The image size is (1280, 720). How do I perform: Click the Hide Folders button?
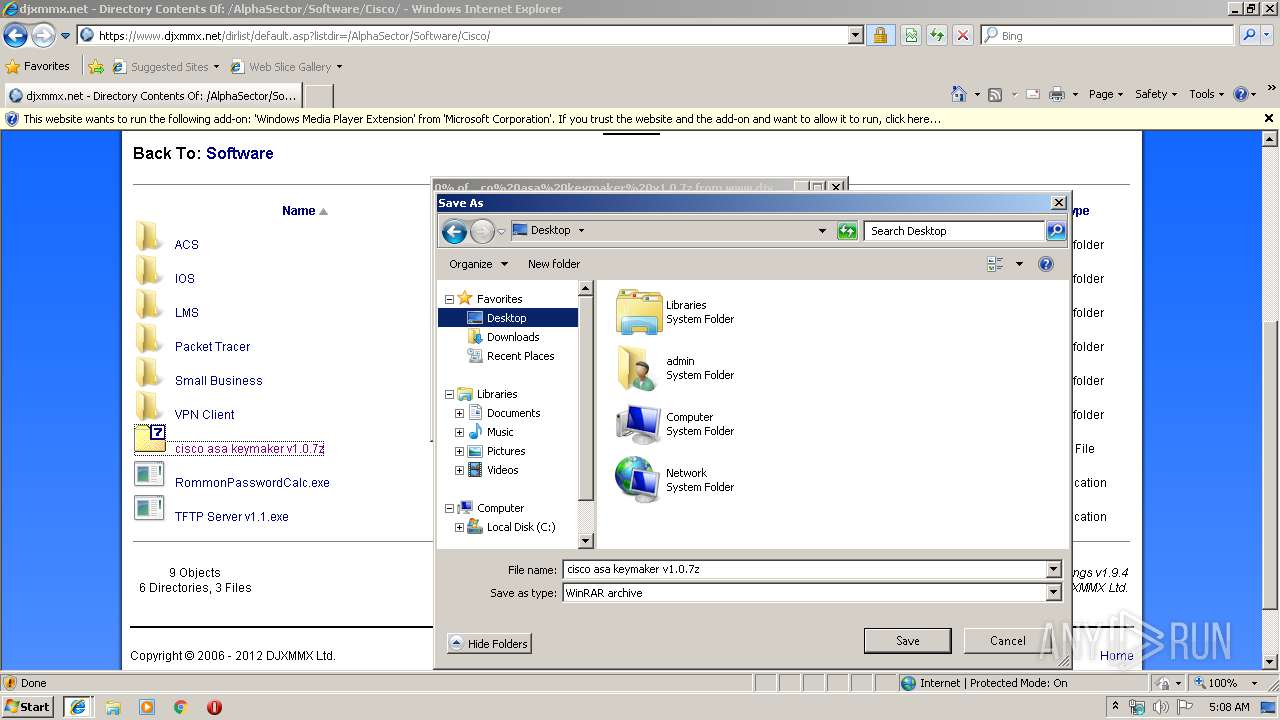[489, 644]
